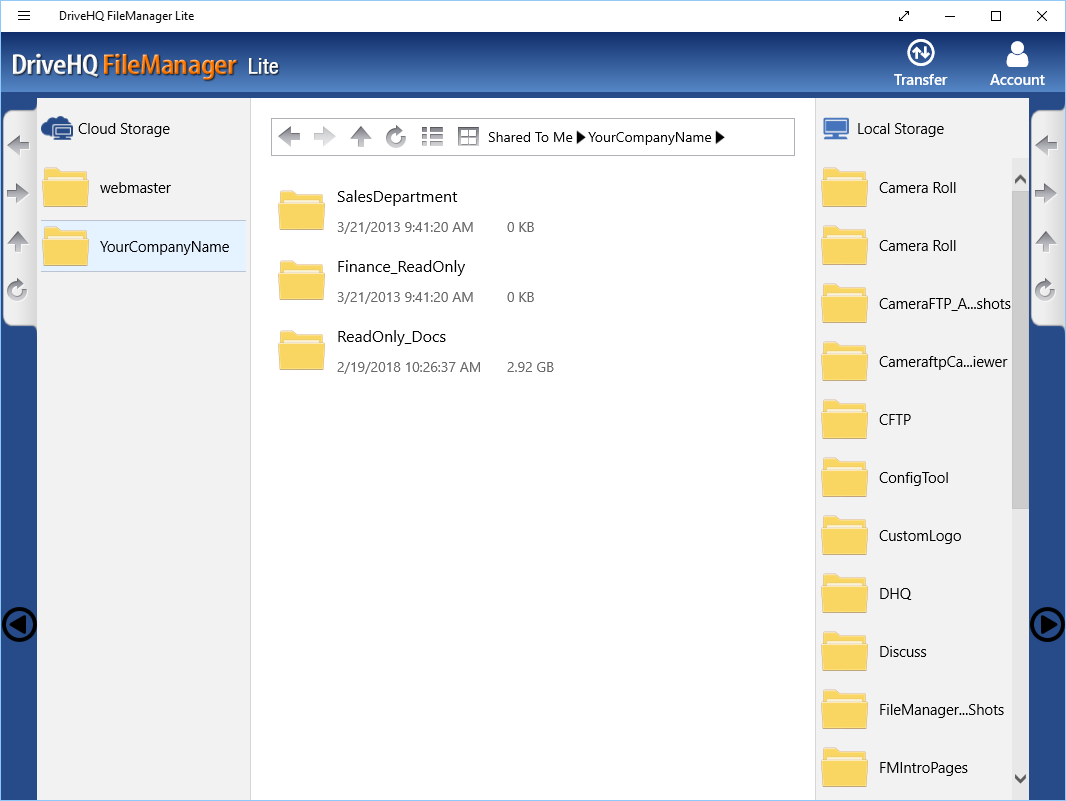Switch cloud view to grid layout
The image size is (1066, 801).
click(x=467, y=136)
